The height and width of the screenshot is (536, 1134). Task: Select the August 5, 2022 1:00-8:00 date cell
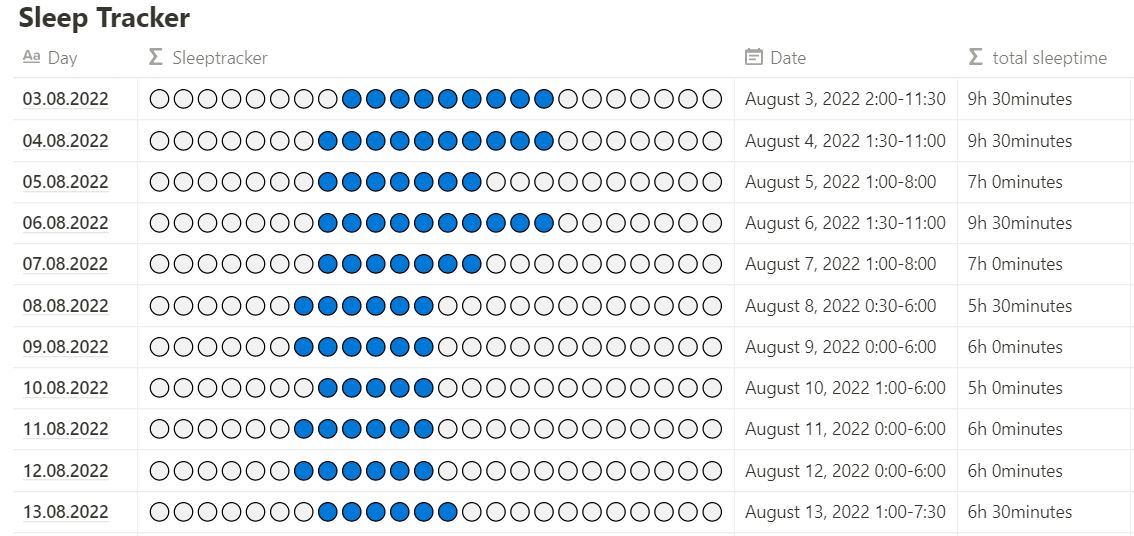point(840,182)
